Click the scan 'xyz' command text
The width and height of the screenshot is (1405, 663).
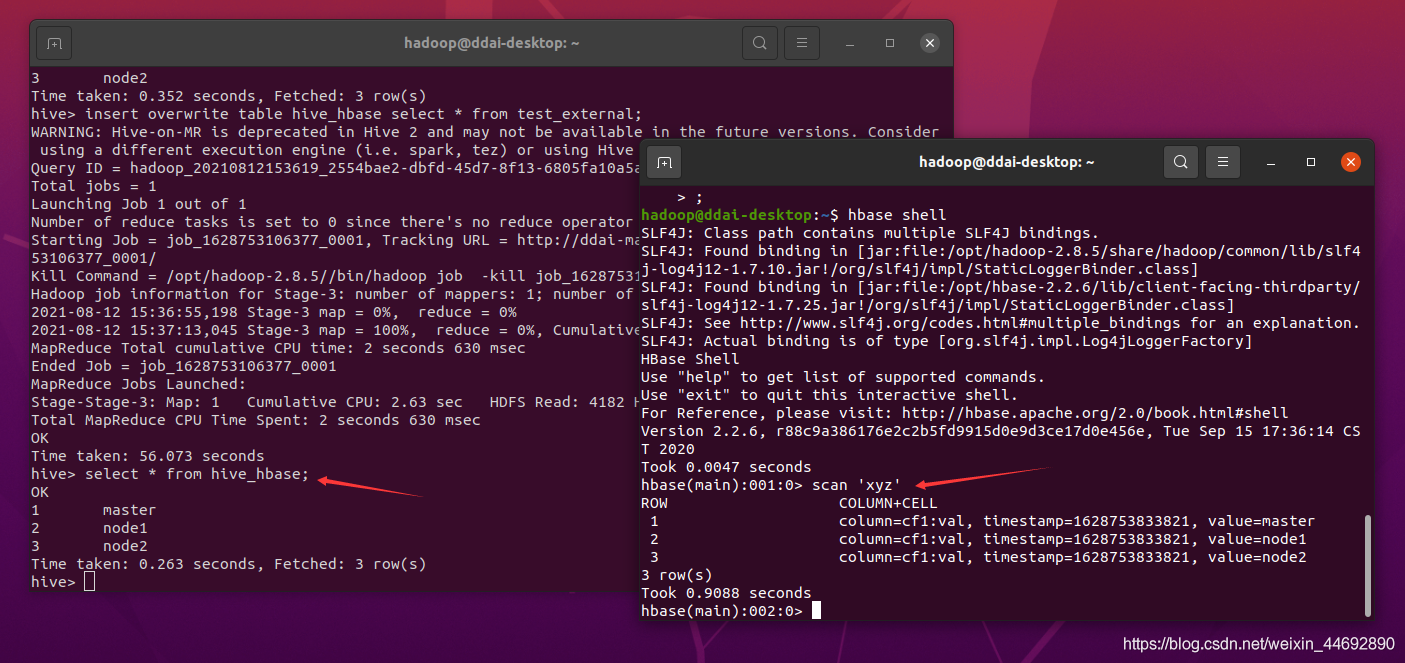[857, 485]
